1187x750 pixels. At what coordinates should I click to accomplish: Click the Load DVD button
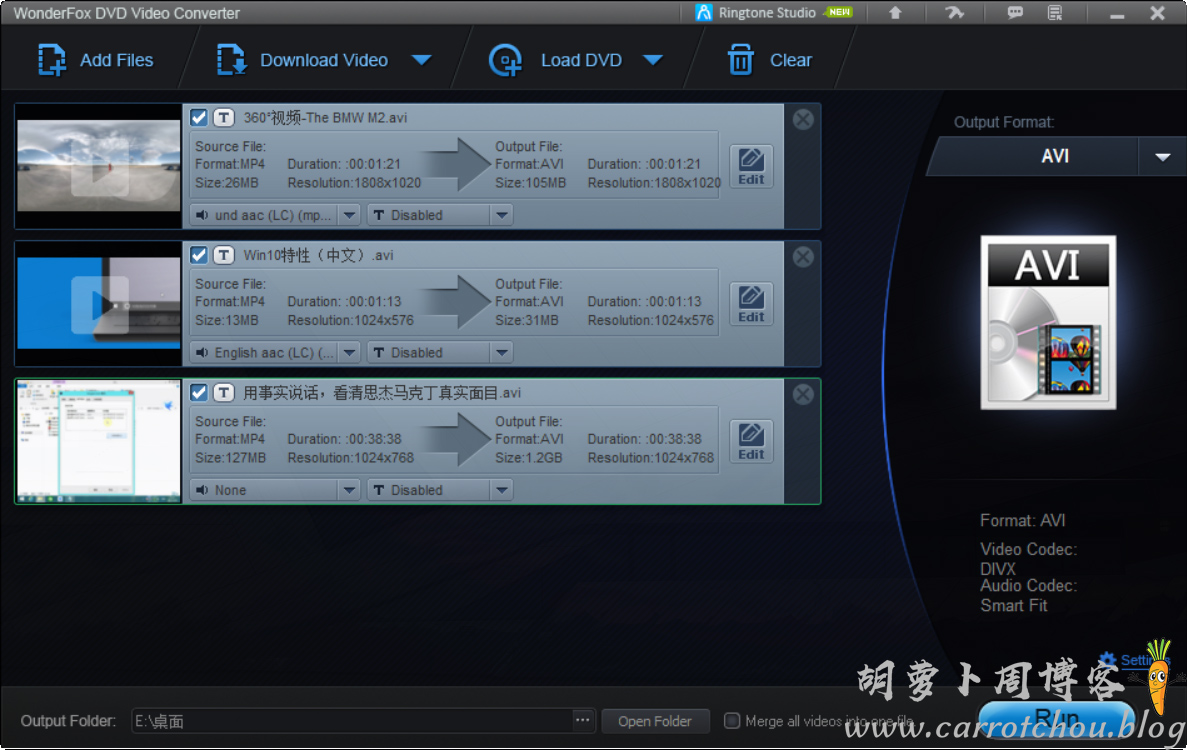click(556, 60)
